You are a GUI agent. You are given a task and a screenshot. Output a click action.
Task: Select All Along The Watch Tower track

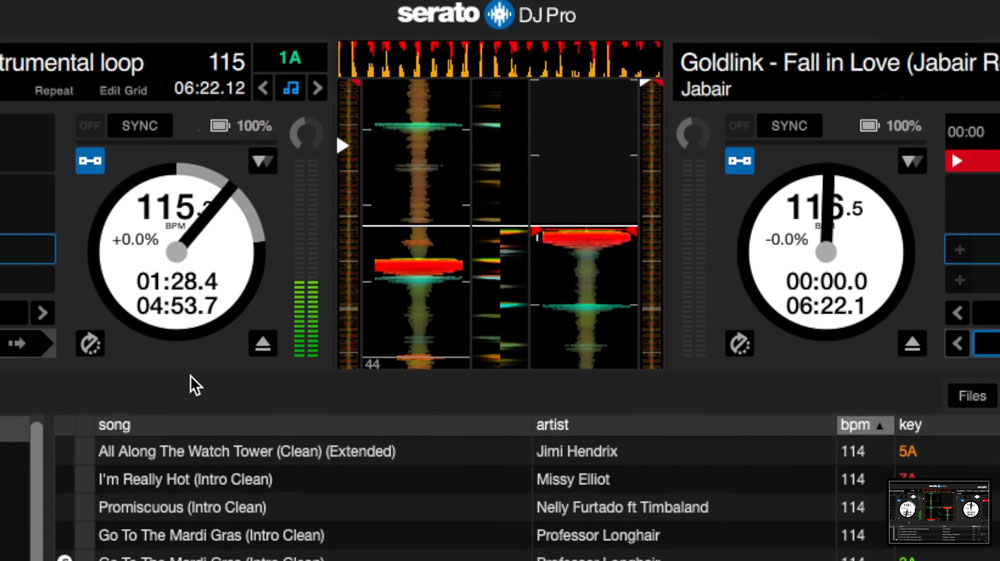tap(247, 451)
